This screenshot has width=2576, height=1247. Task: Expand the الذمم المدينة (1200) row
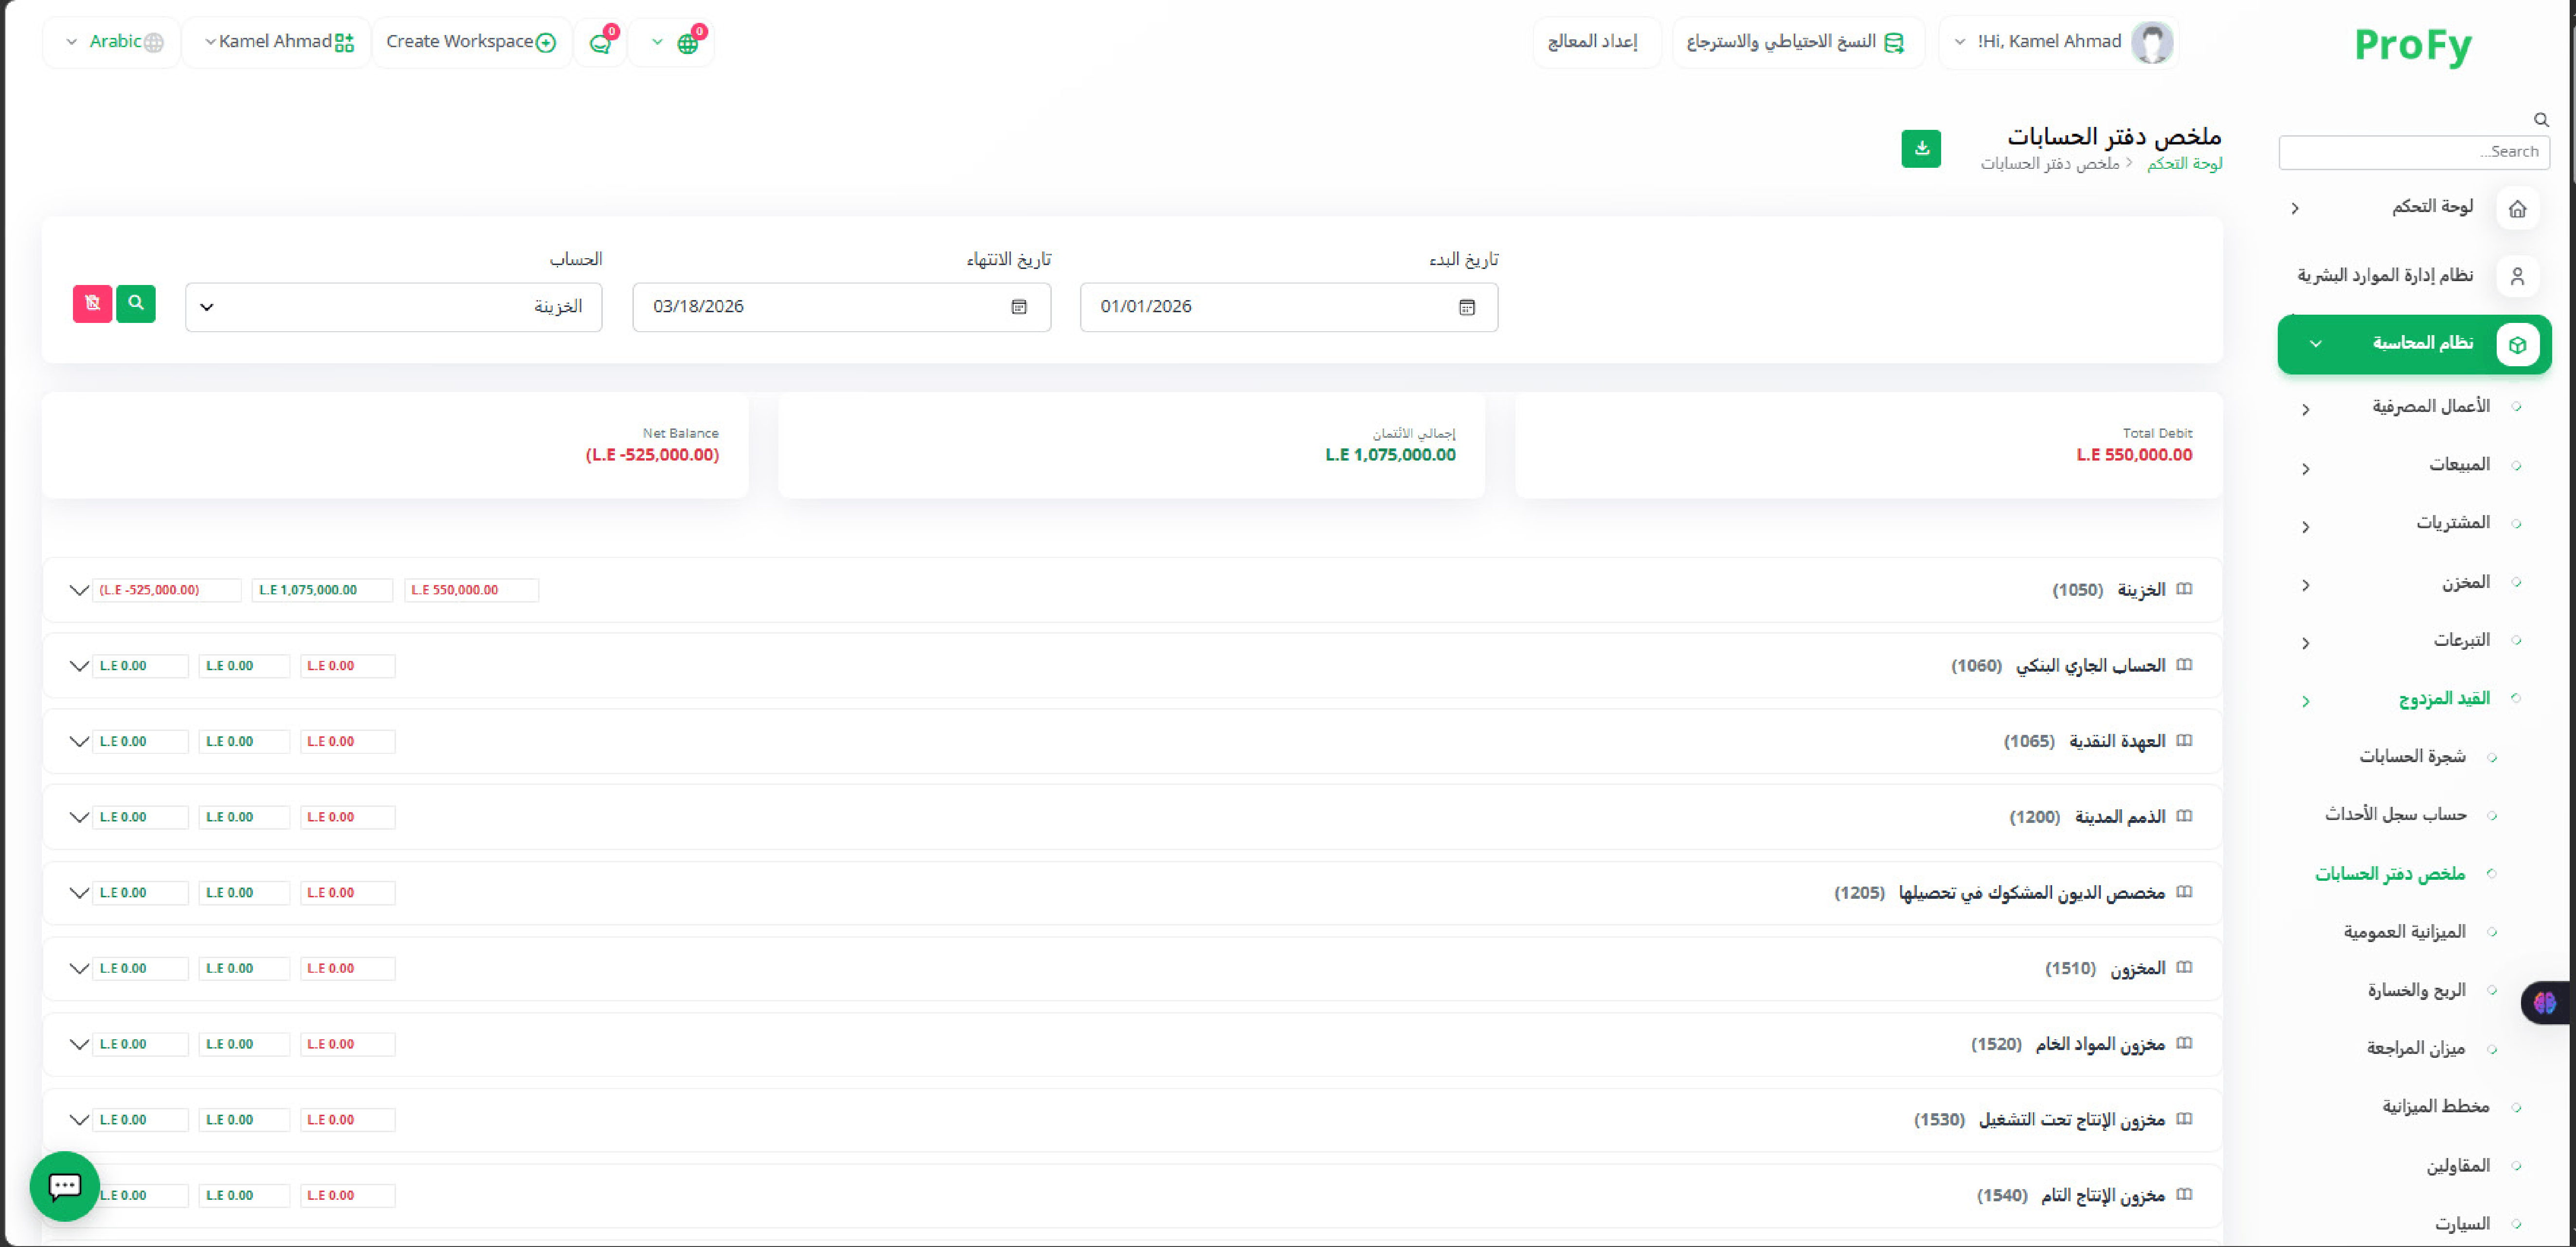tap(79, 817)
